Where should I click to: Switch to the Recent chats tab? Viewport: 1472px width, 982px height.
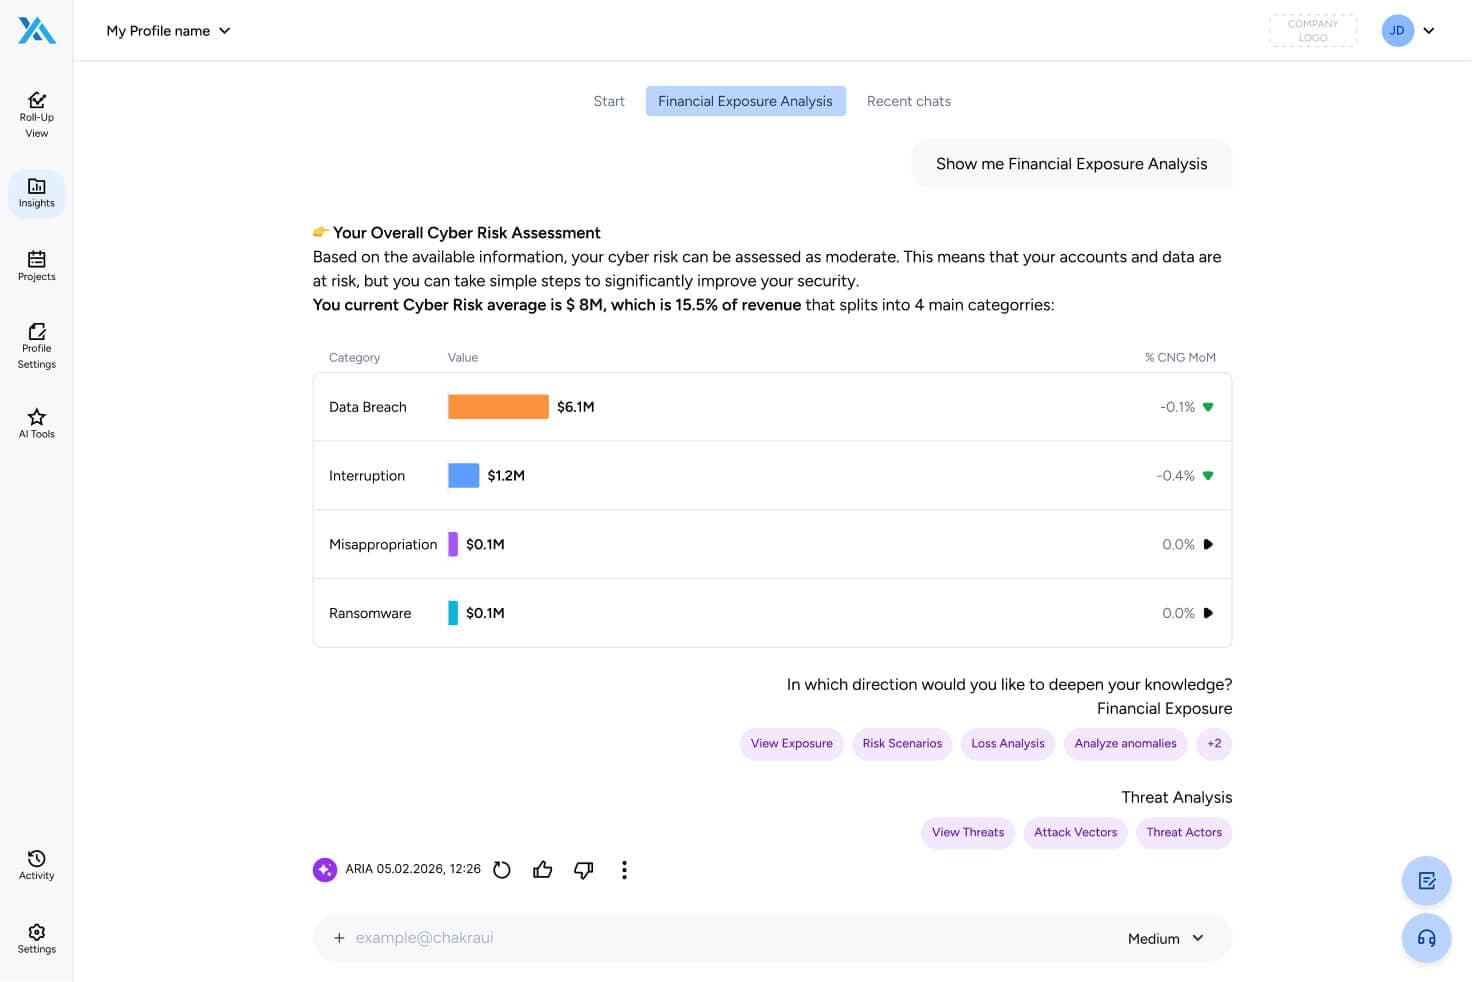908,101
